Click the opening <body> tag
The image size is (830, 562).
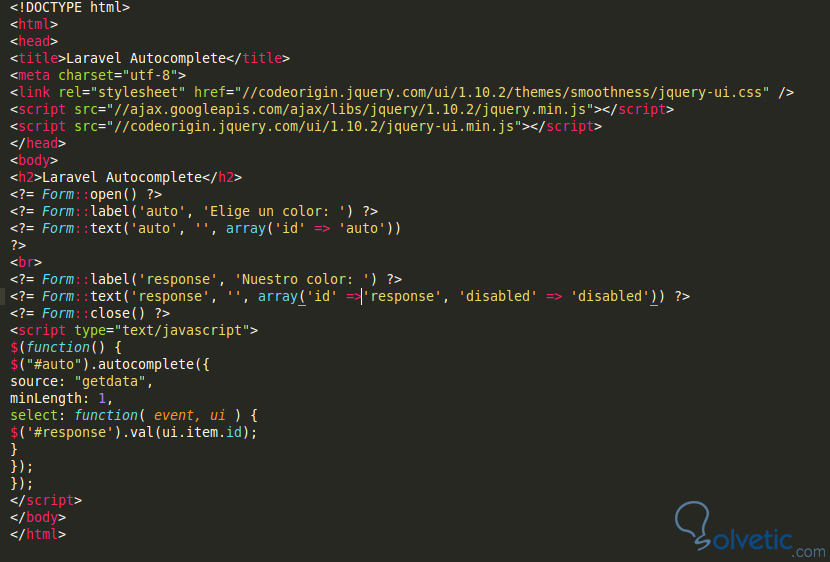34,160
